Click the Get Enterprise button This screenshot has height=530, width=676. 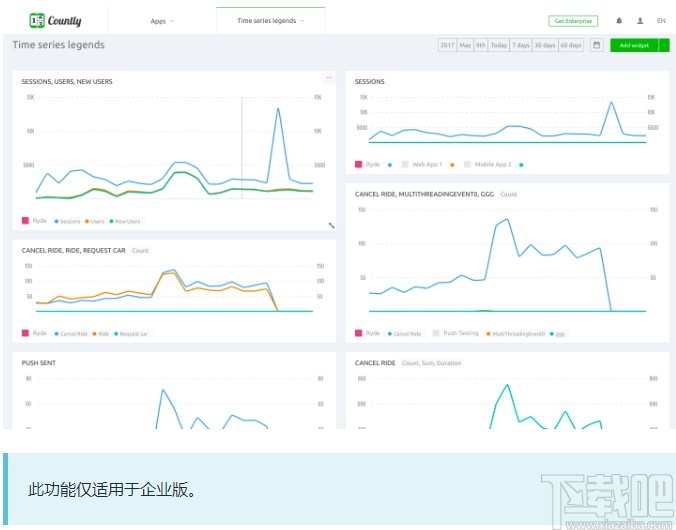(573, 21)
